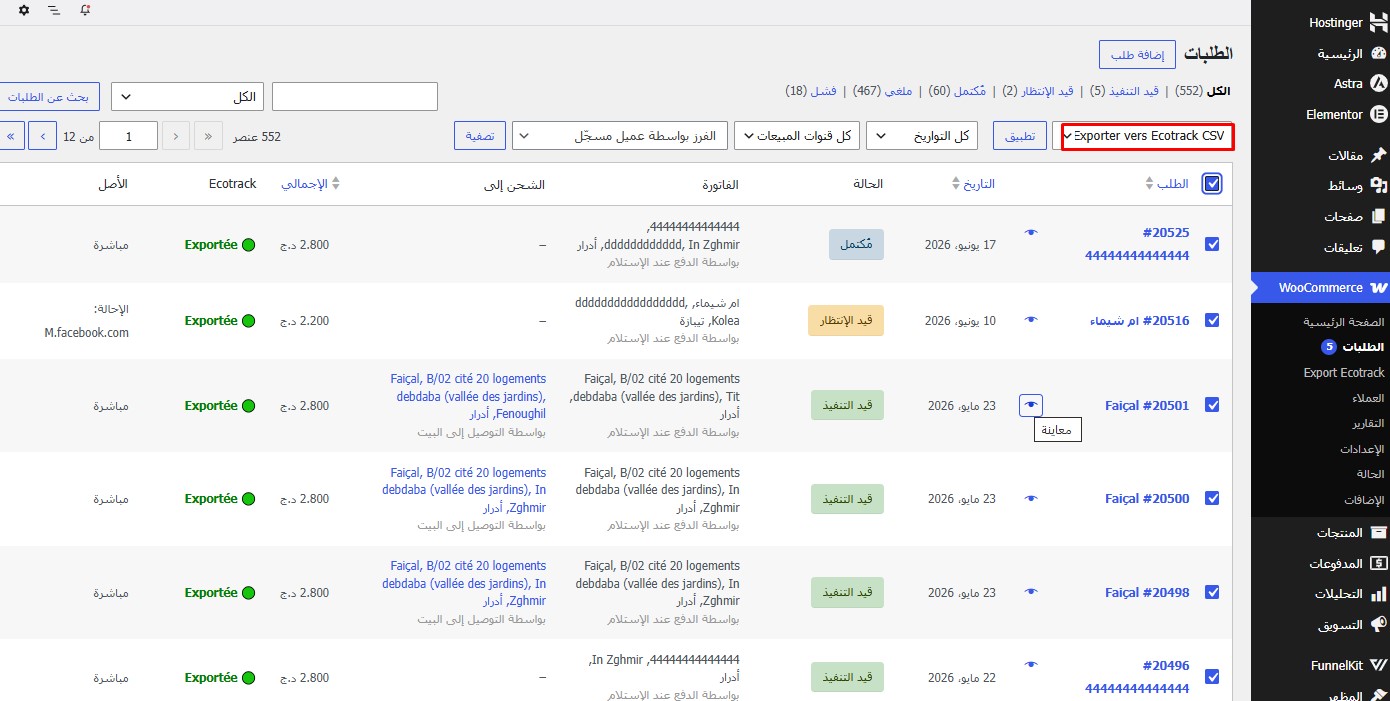
Task: Open Export Ecotrack submenu item
Action: 1344,373
